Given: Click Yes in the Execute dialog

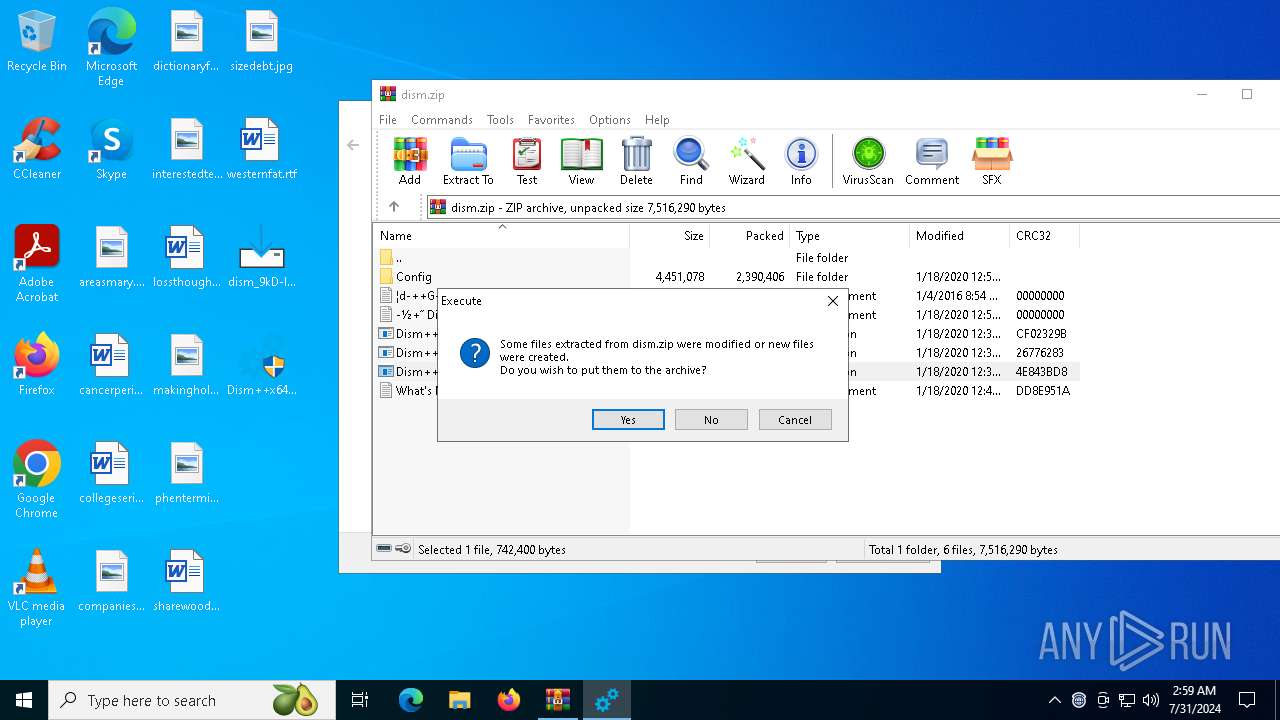Looking at the screenshot, I should coord(628,420).
